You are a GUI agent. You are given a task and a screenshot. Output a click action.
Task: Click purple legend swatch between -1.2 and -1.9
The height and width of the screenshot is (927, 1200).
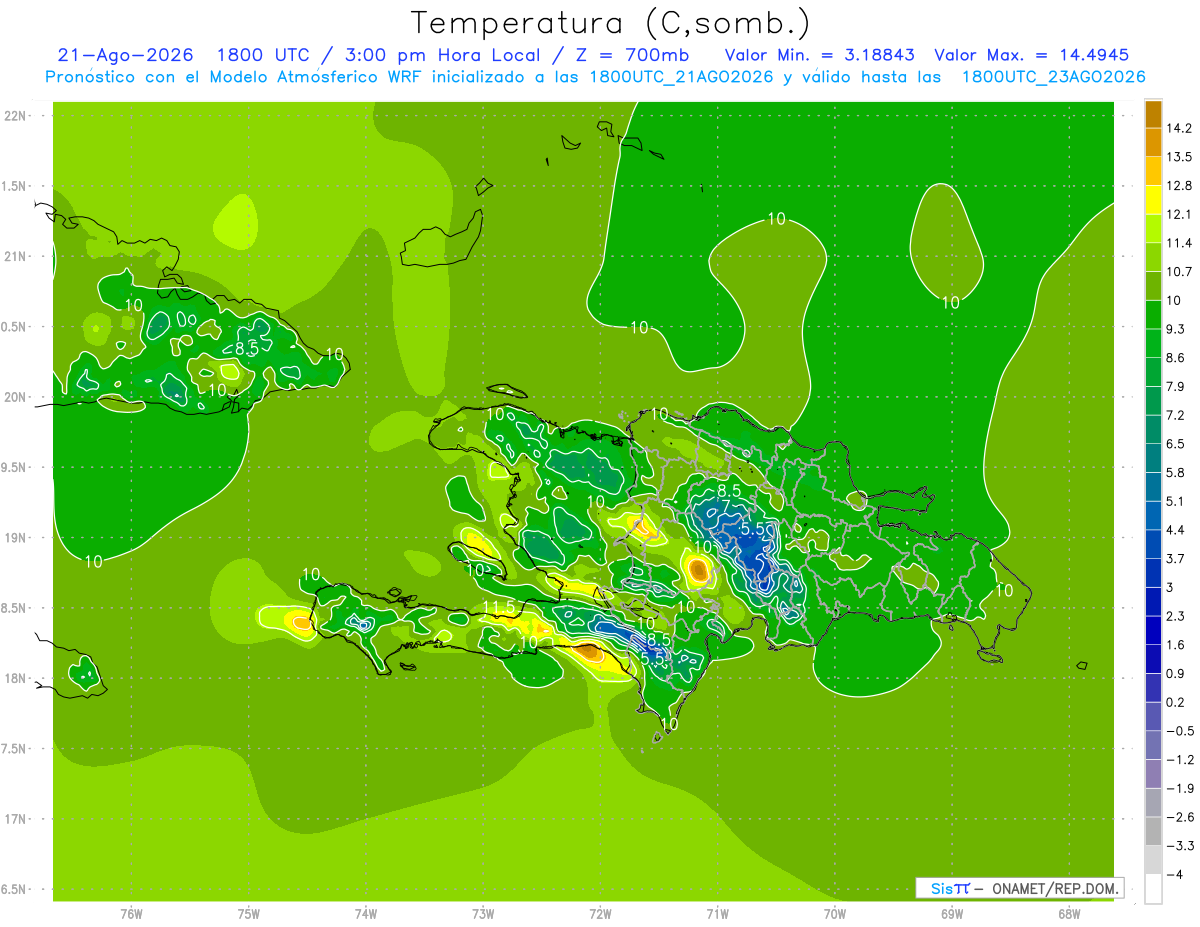(1153, 773)
